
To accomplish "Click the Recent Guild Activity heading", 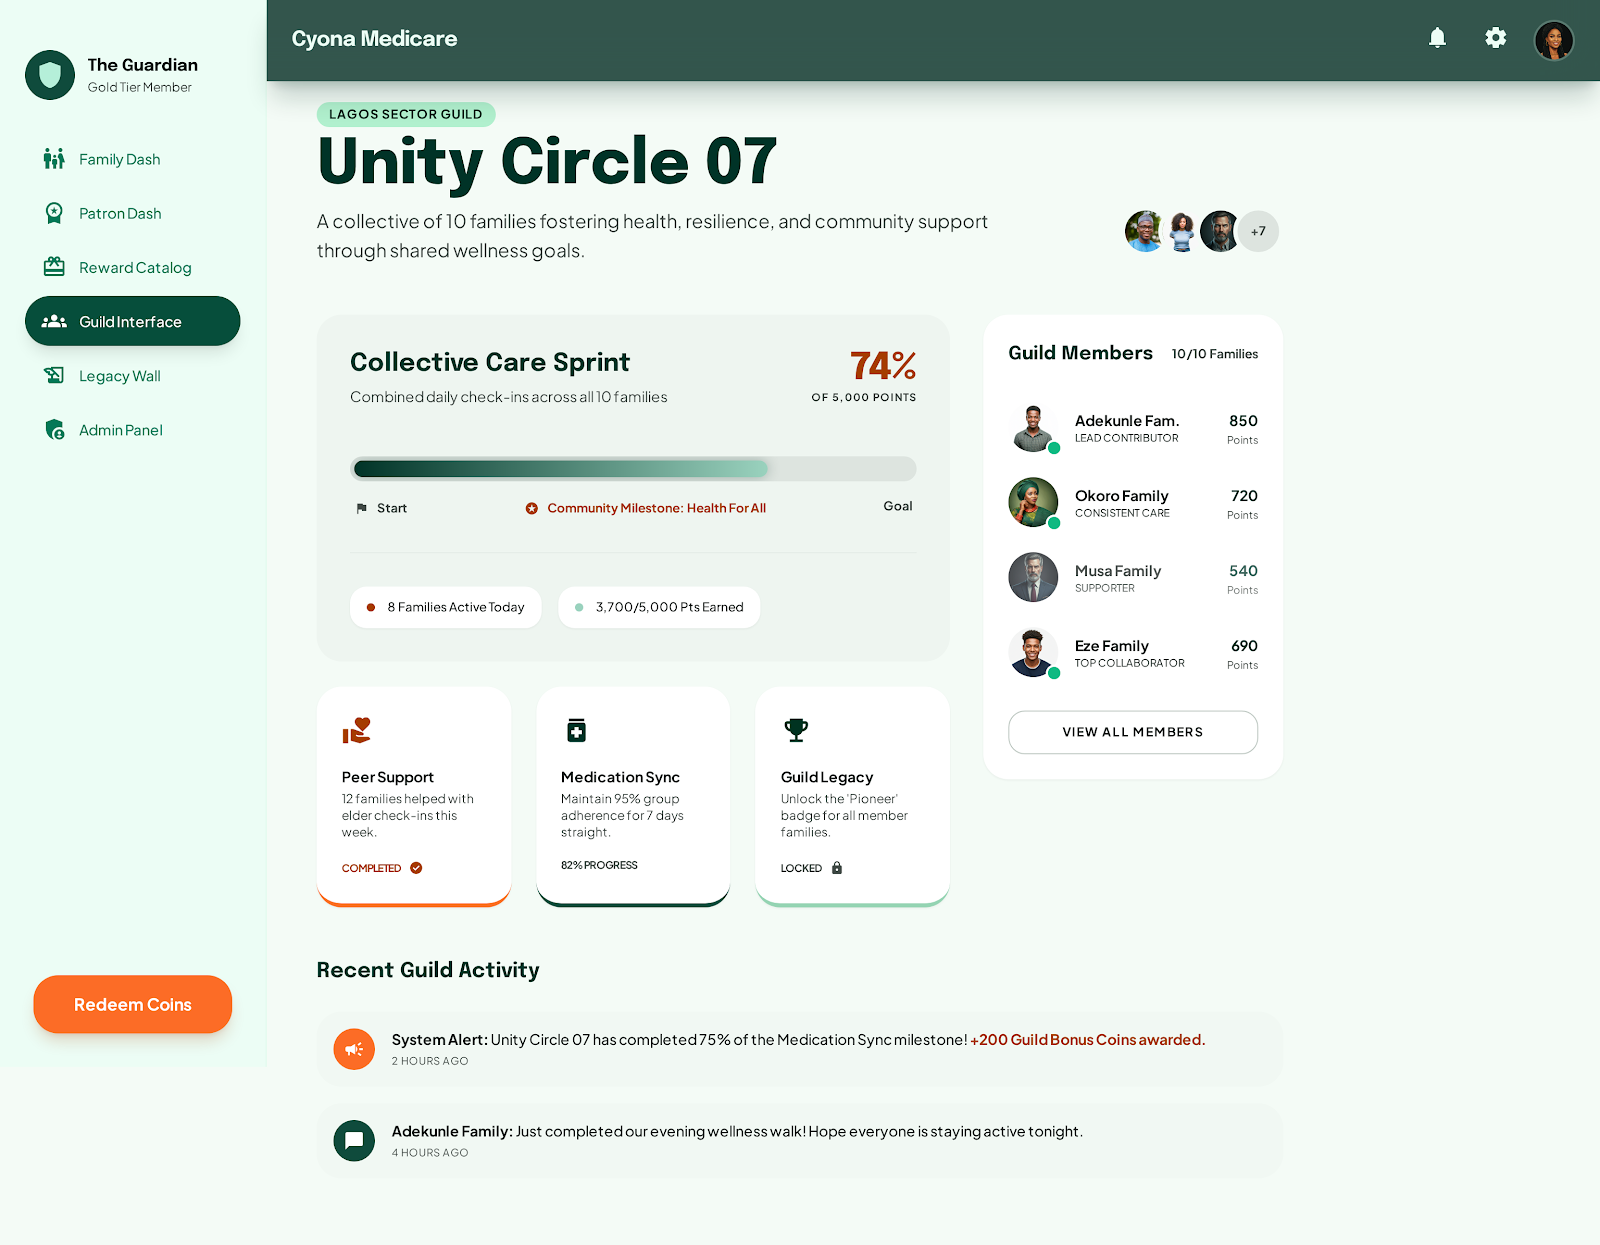I will point(428,970).
